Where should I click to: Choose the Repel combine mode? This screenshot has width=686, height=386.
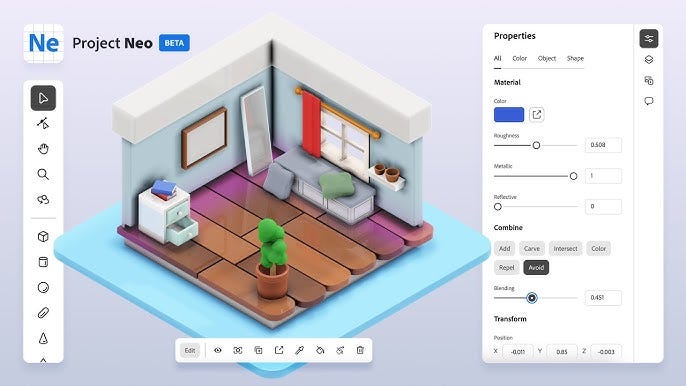(x=507, y=267)
